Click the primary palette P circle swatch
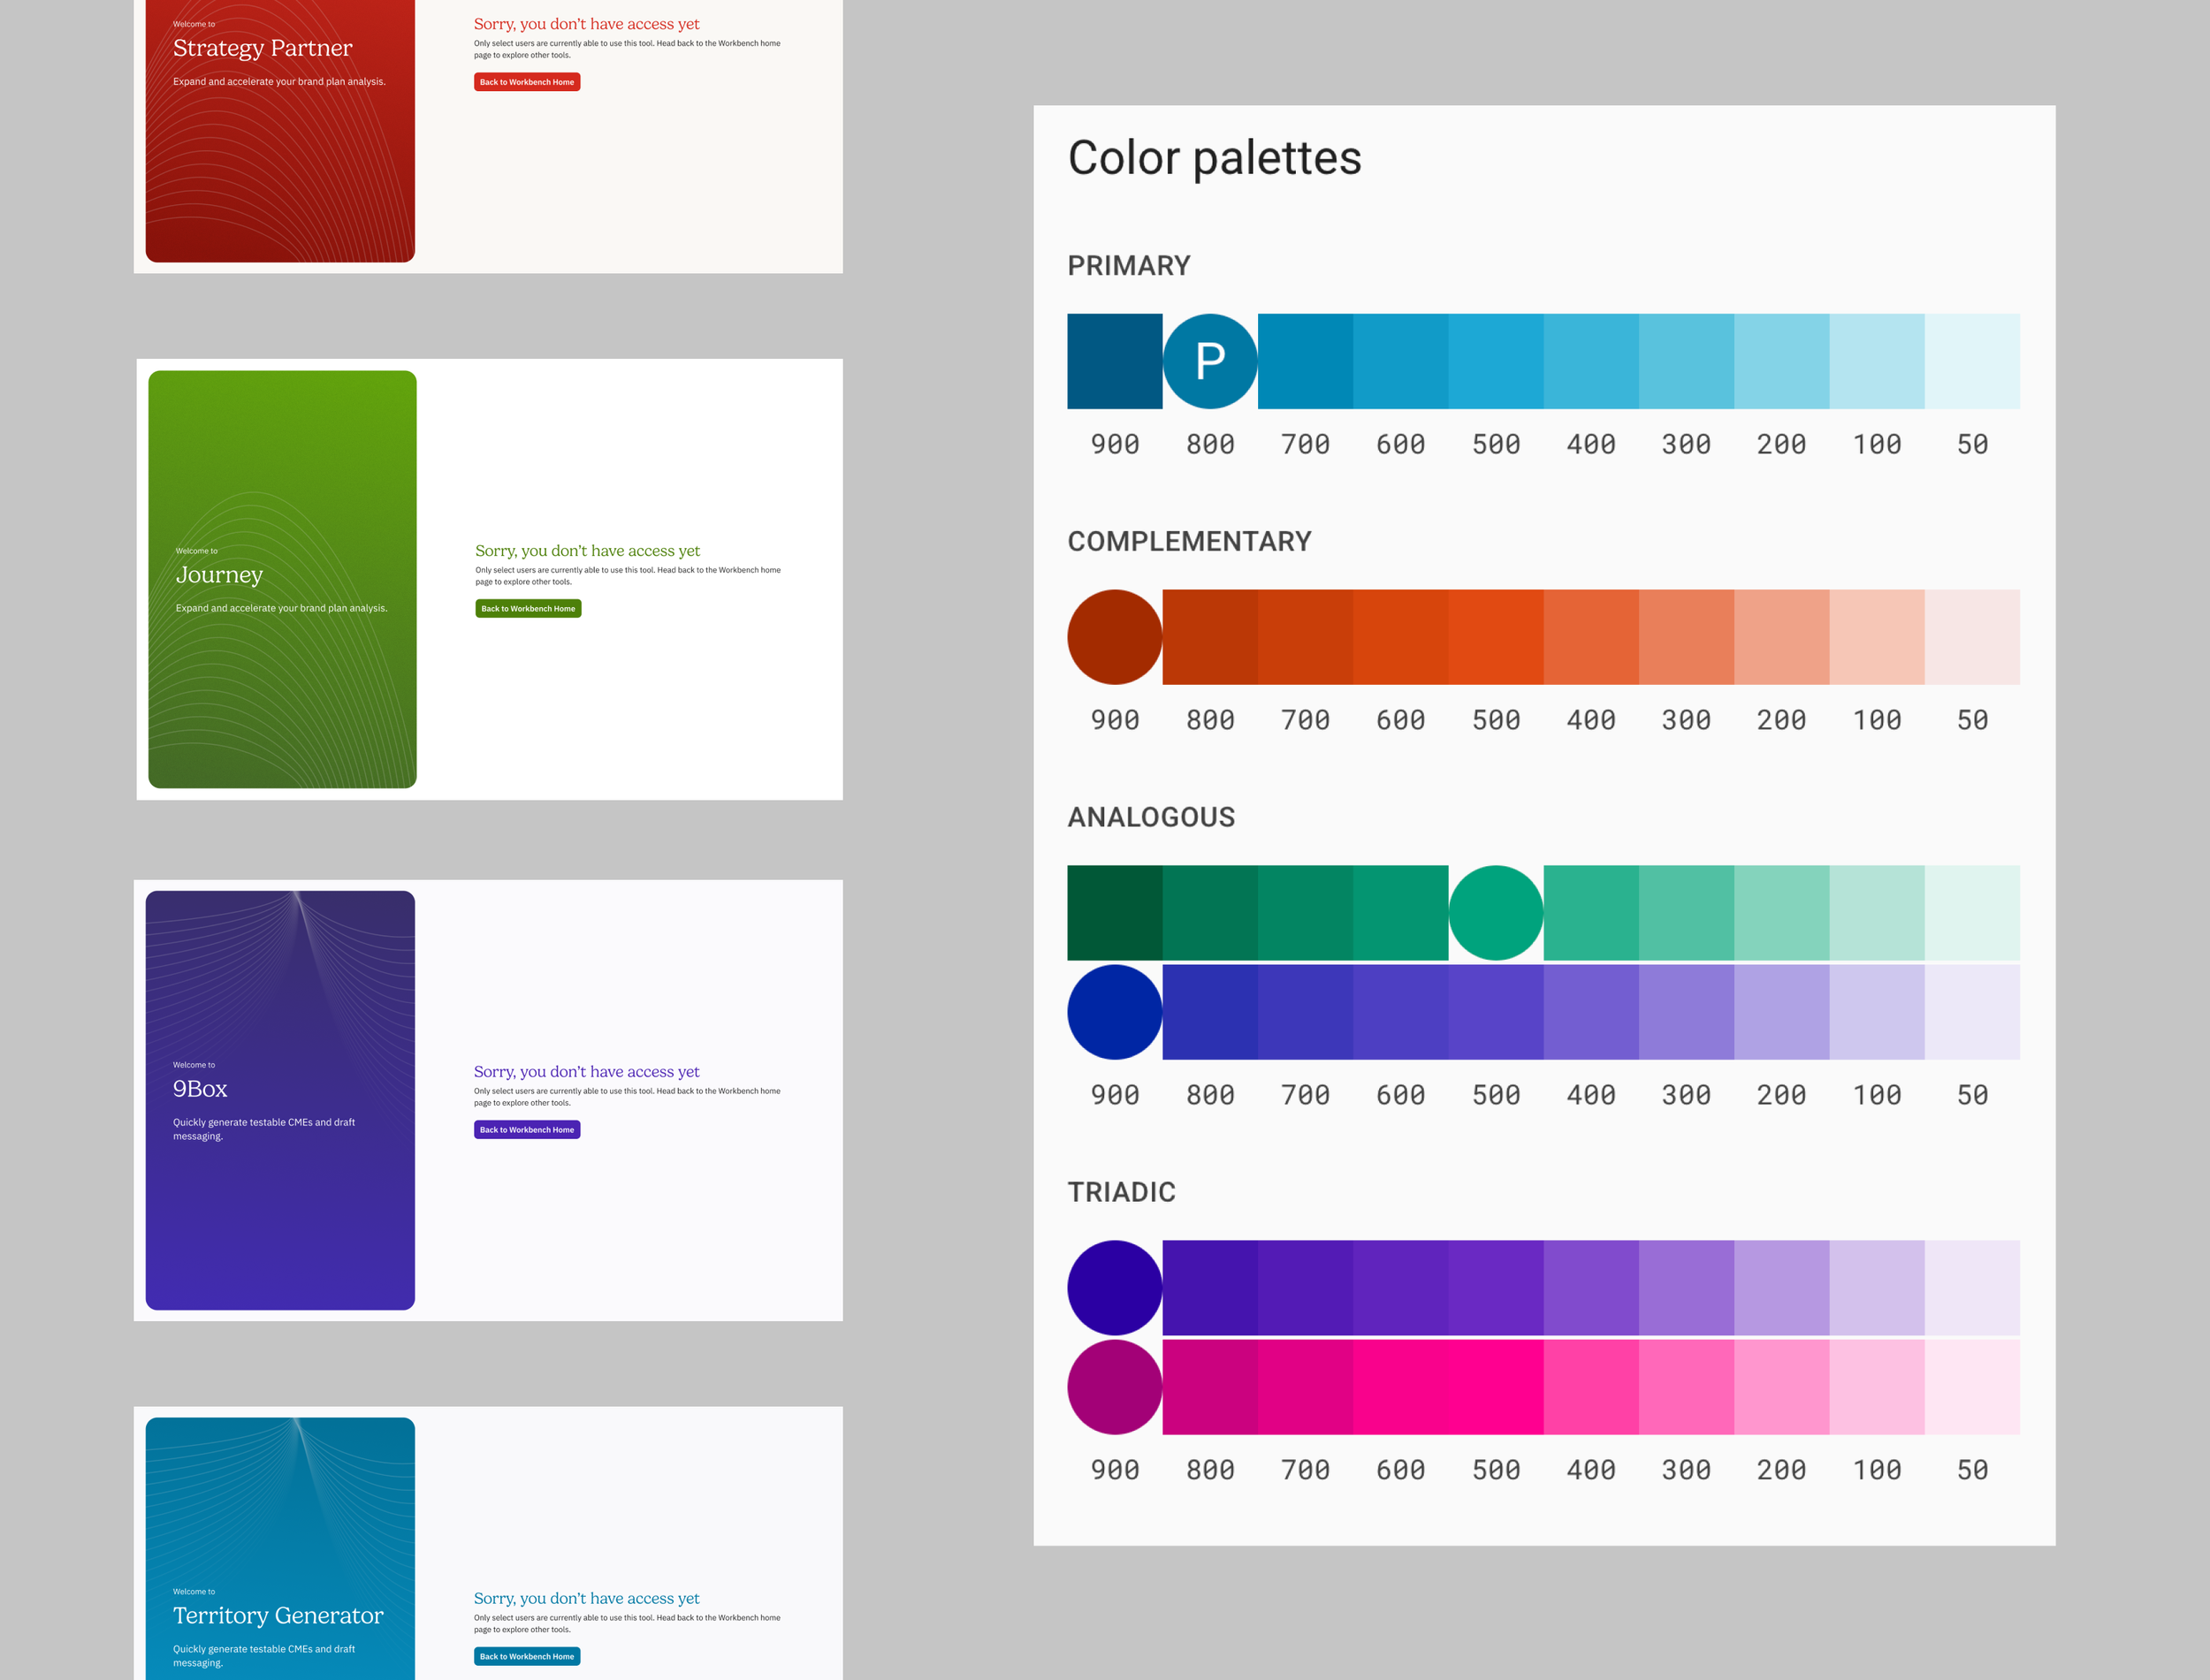2210x1680 pixels. [x=1210, y=361]
